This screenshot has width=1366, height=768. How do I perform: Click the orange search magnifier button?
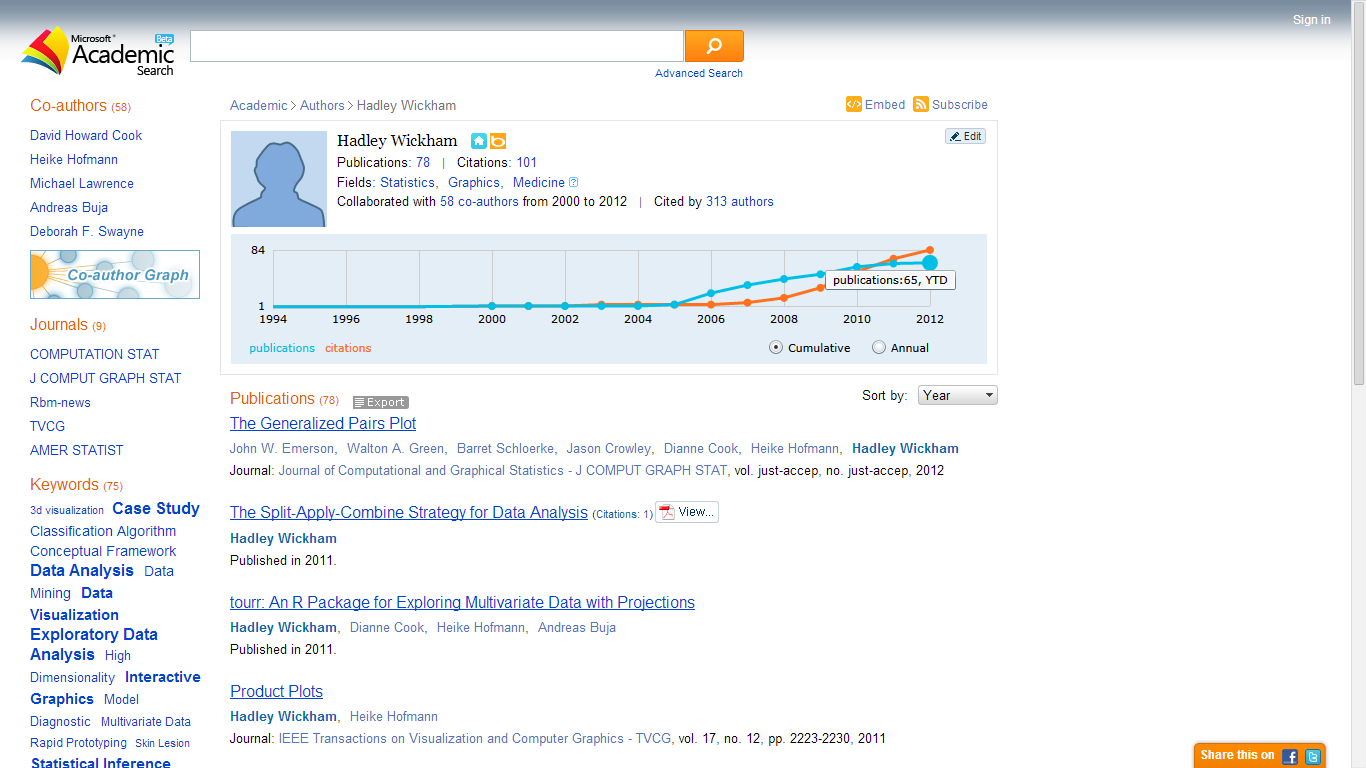pos(714,46)
